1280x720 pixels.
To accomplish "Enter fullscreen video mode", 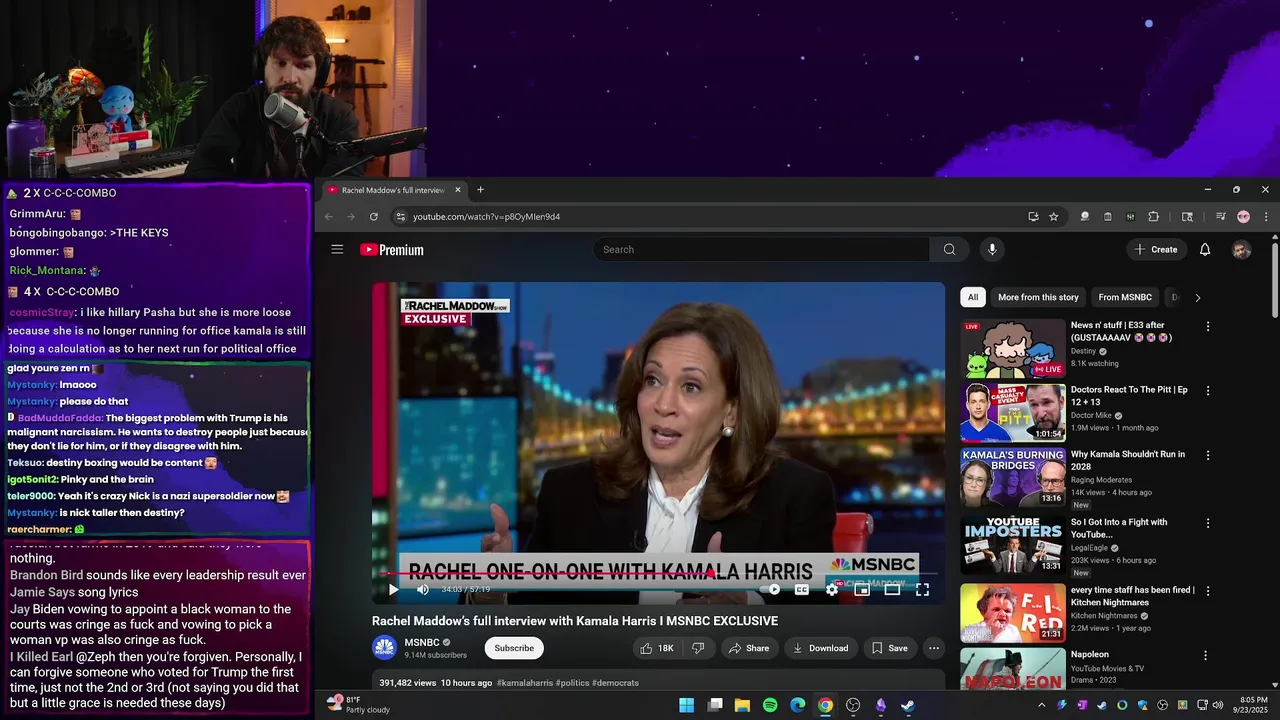I will [x=922, y=590].
